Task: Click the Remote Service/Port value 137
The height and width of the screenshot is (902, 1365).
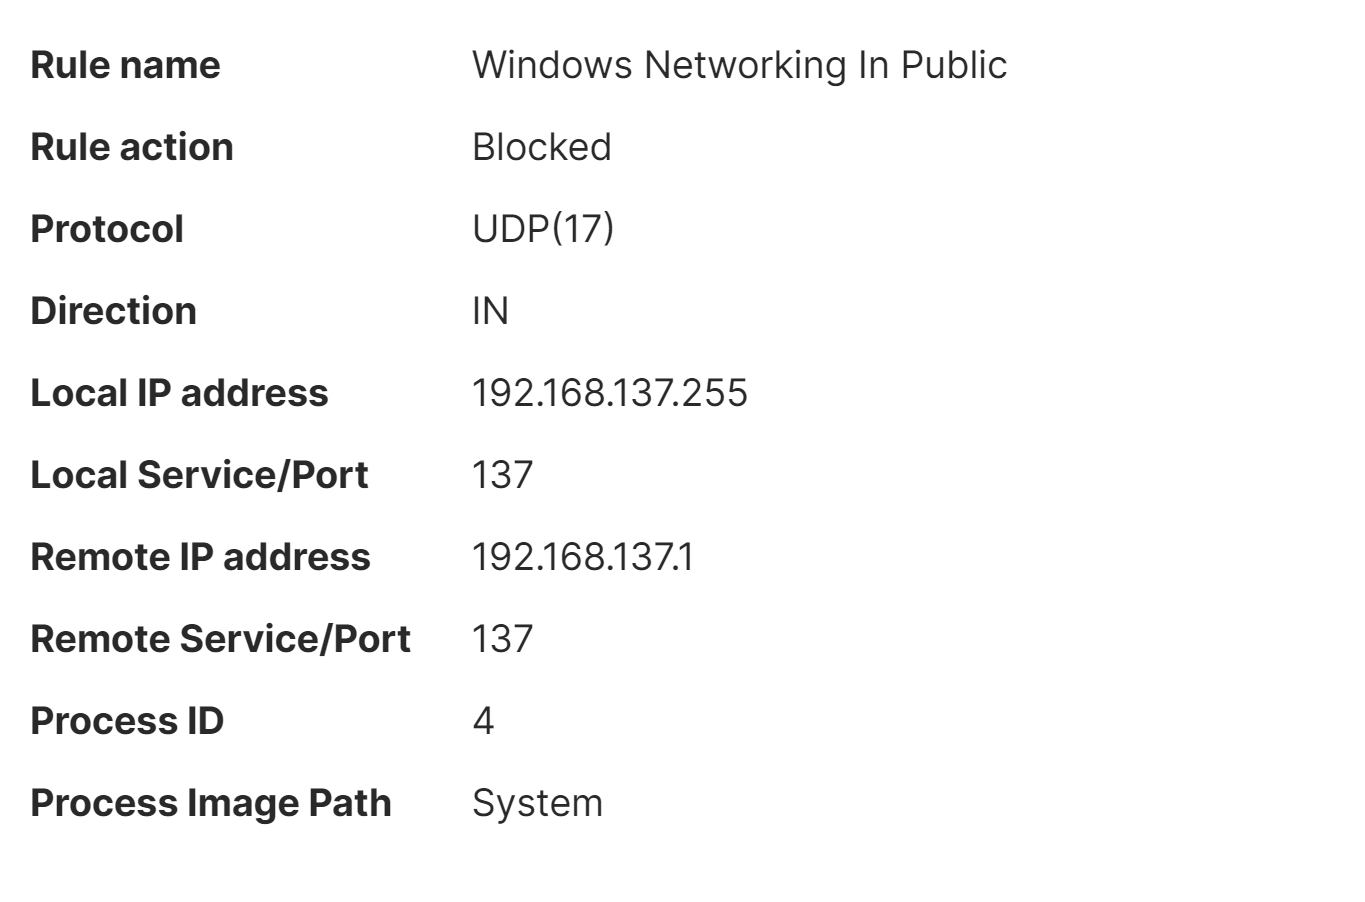Action: [502, 639]
